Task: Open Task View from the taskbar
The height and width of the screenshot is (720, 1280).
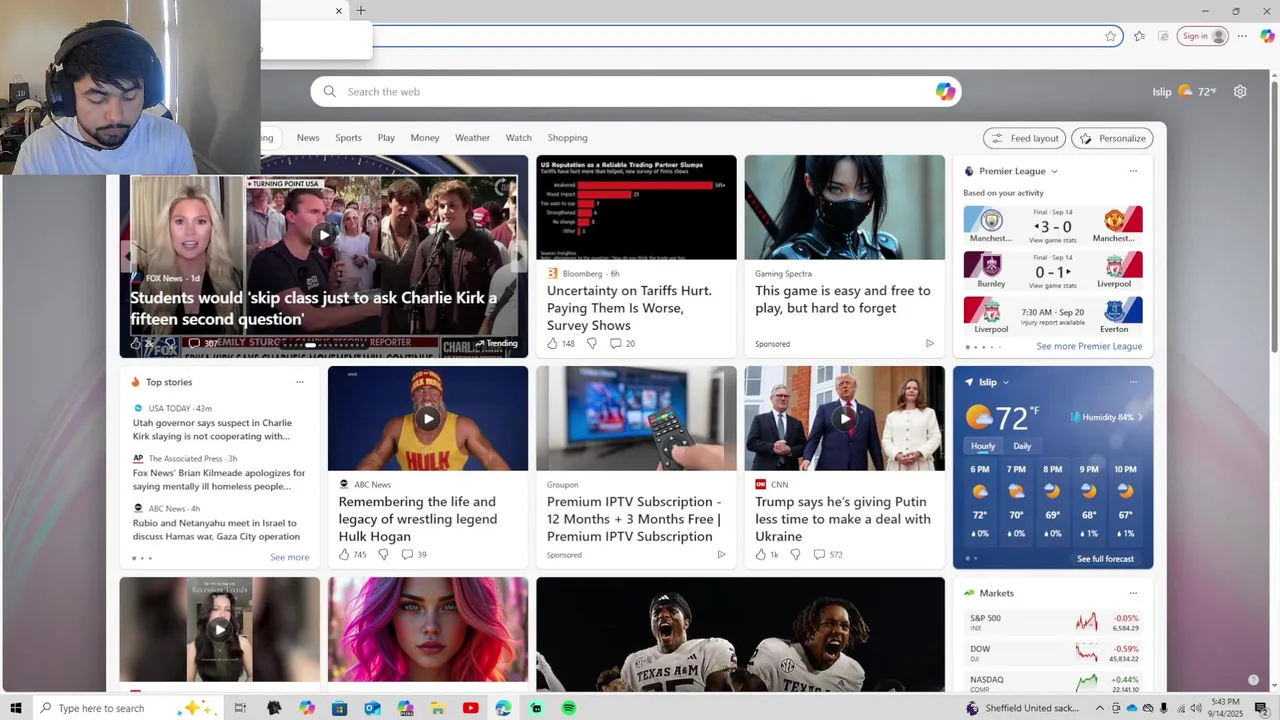Action: (240, 708)
